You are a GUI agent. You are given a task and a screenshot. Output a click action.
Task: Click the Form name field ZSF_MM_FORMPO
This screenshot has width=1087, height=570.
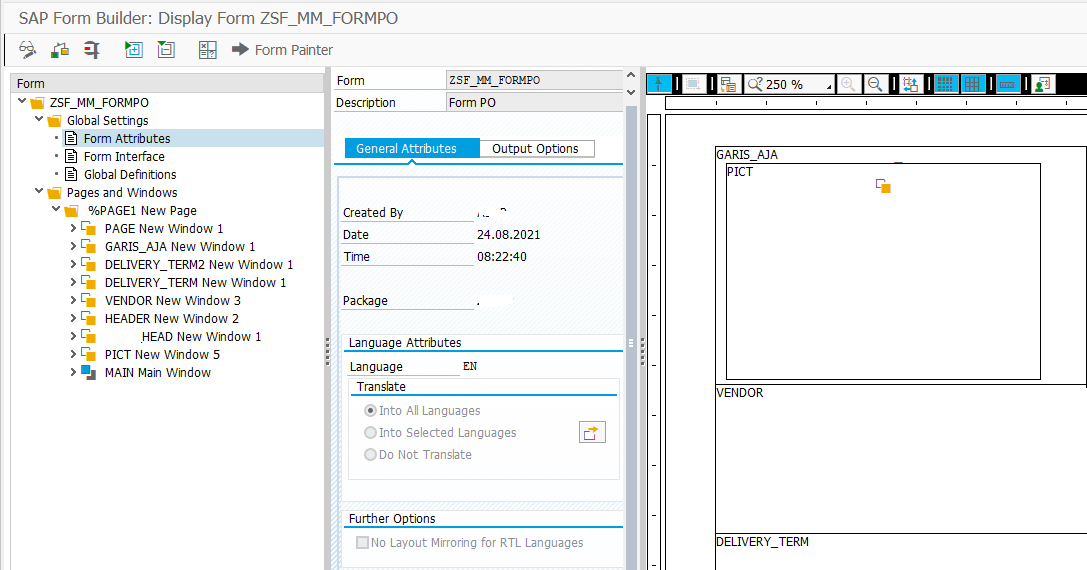(534, 80)
